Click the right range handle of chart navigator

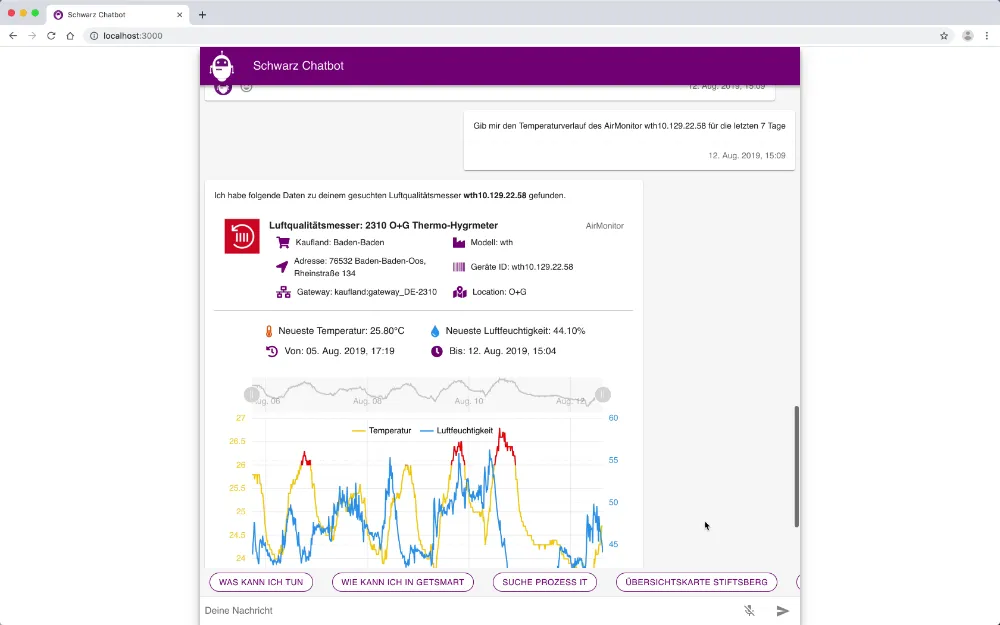tap(603, 395)
